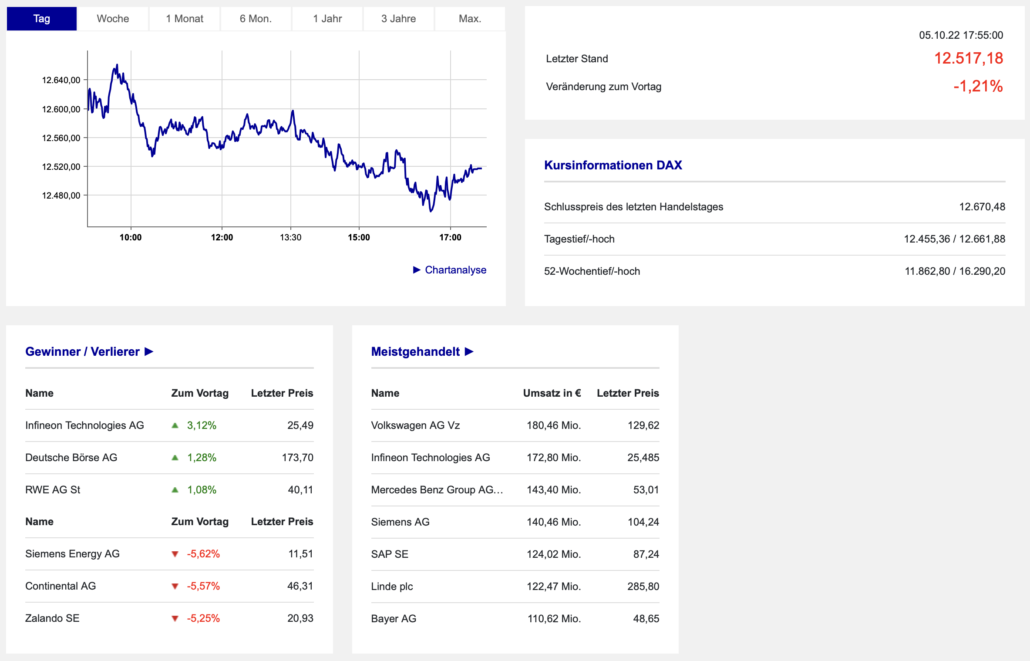
Task: Show the 1 Jahr chart range
Action: 327,19
